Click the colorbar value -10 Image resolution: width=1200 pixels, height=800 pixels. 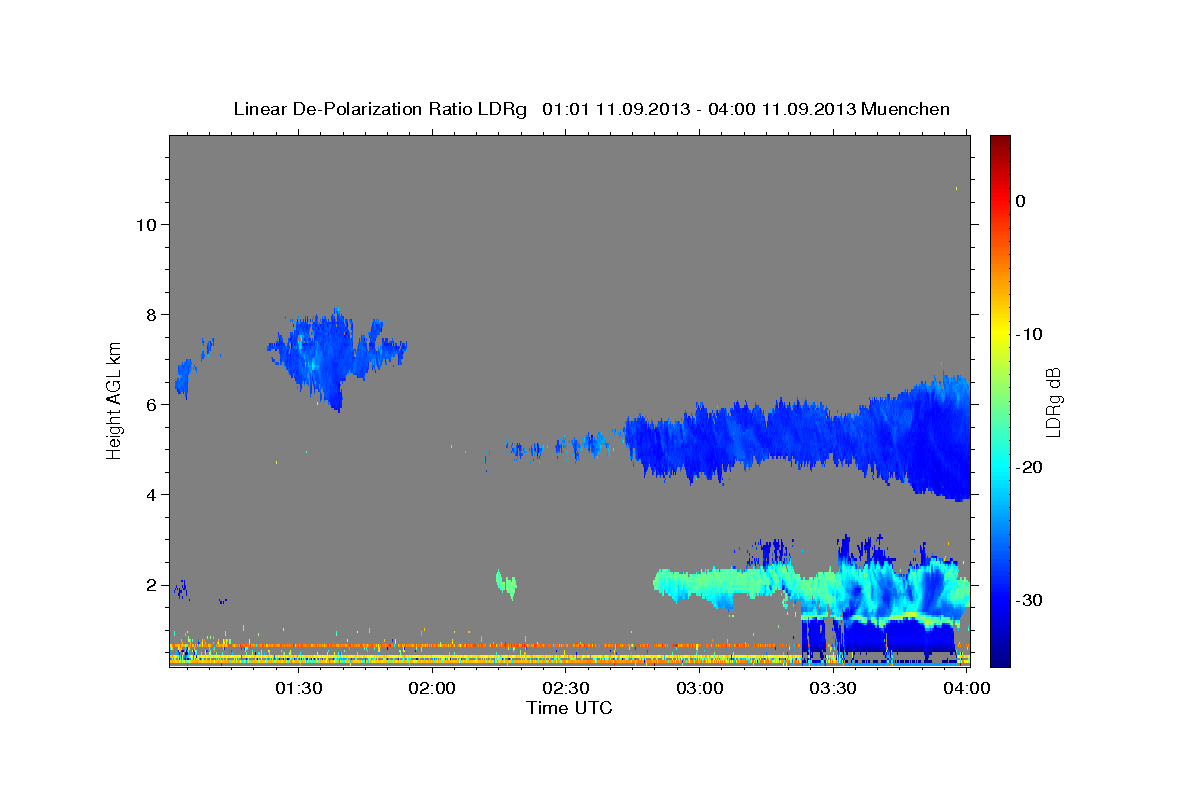click(1029, 334)
